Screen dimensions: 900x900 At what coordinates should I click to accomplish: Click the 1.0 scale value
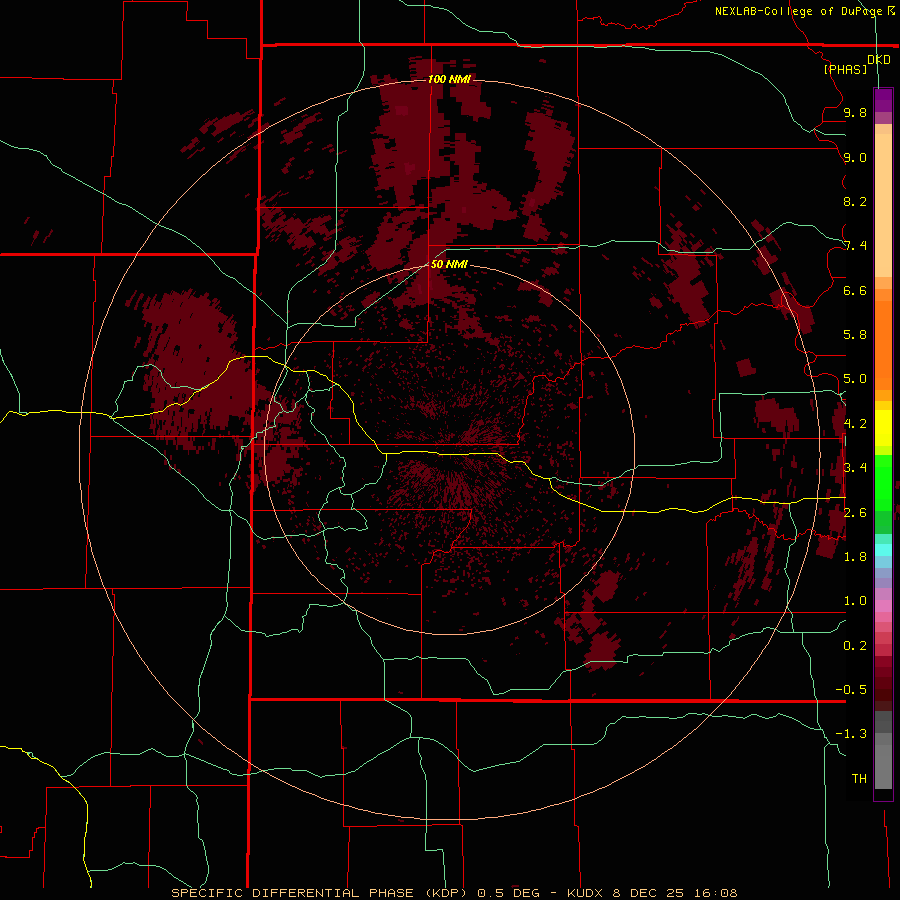[x=855, y=601]
